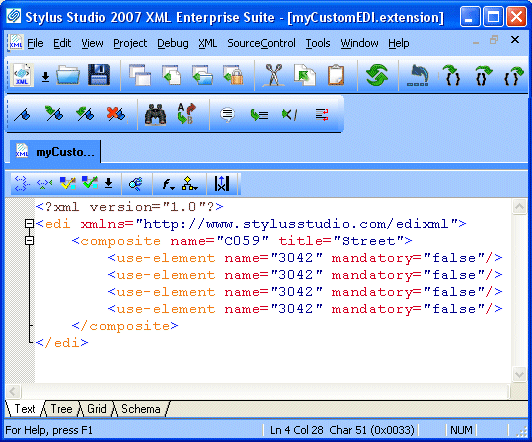532x442 pixels.
Task: Click the Step Out braces icon
Action: (514, 75)
